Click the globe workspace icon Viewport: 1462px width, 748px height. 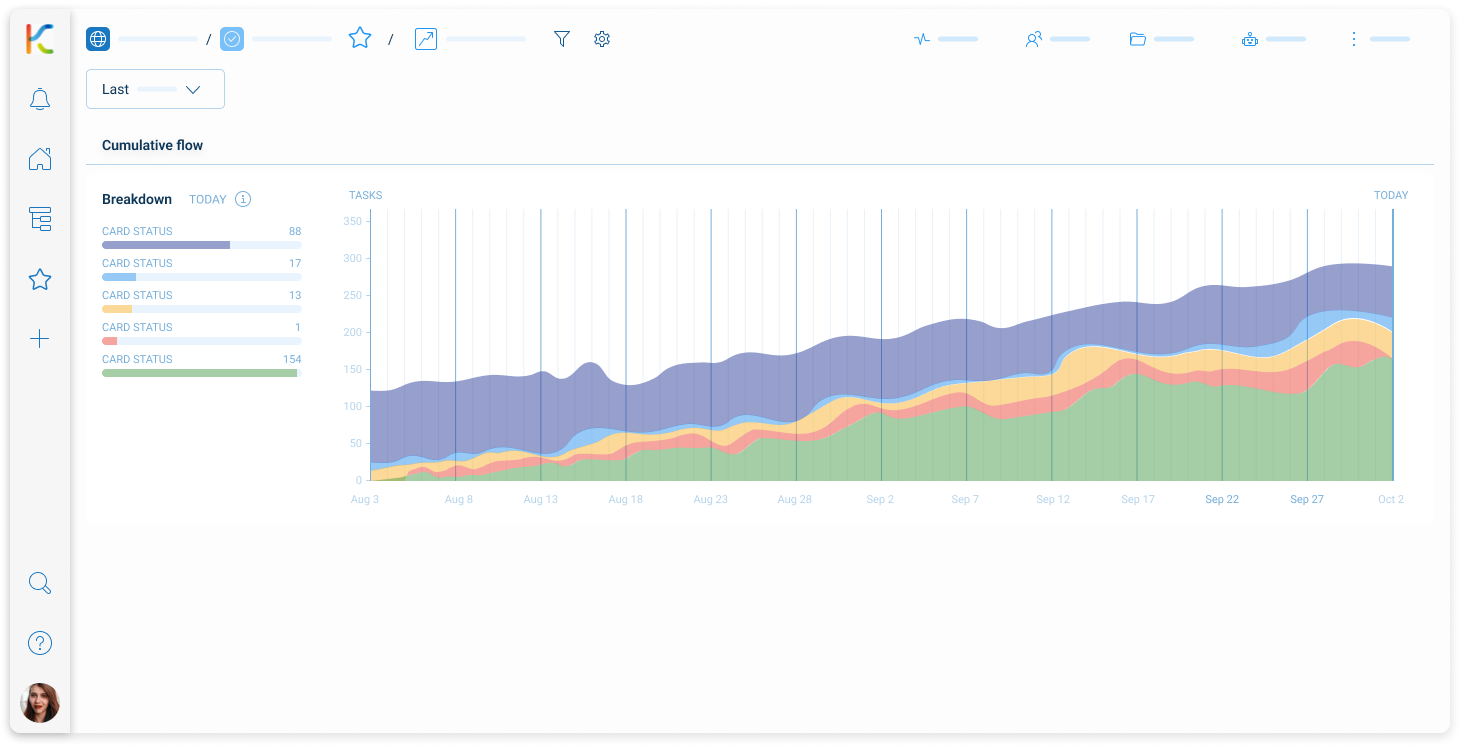[98, 39]
